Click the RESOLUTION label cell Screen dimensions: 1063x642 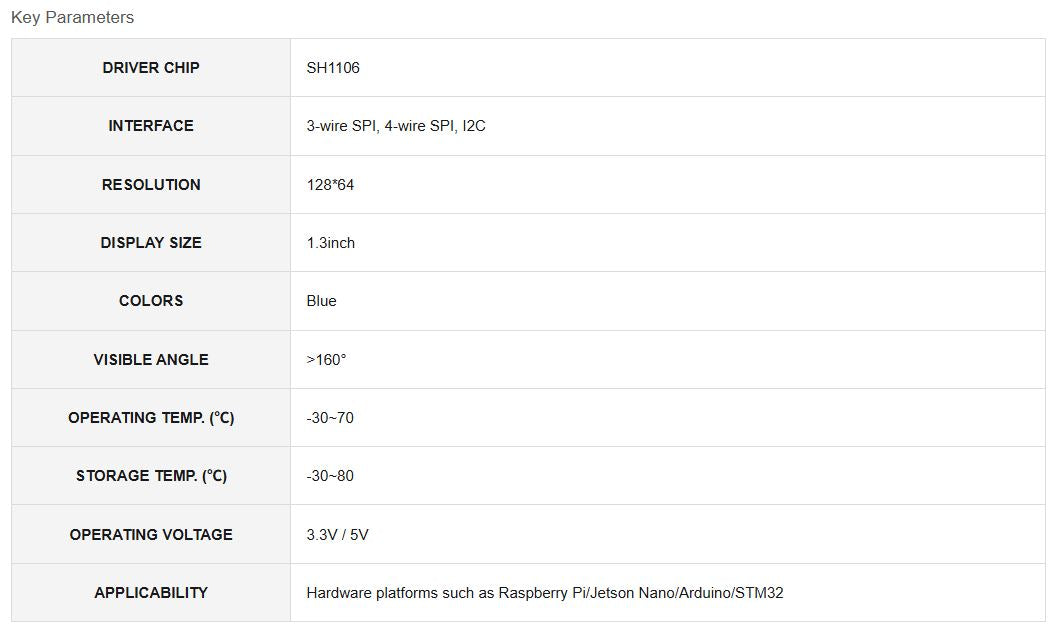151,185
